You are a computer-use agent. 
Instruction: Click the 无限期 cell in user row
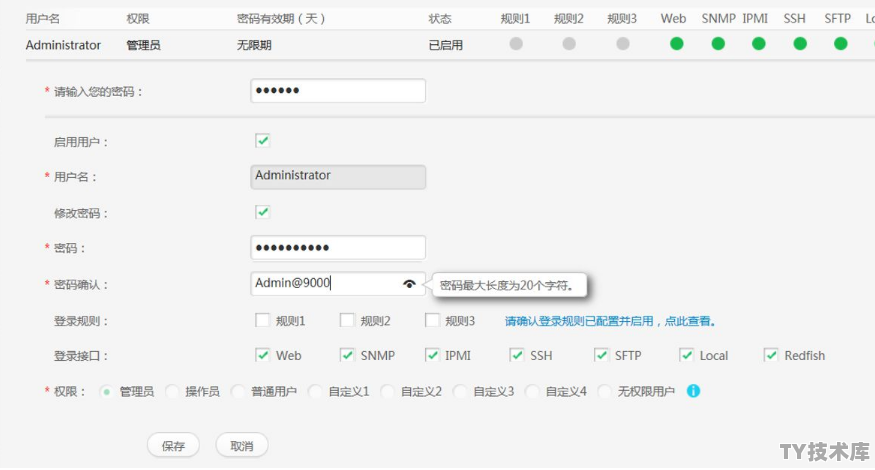click(254, 45)
